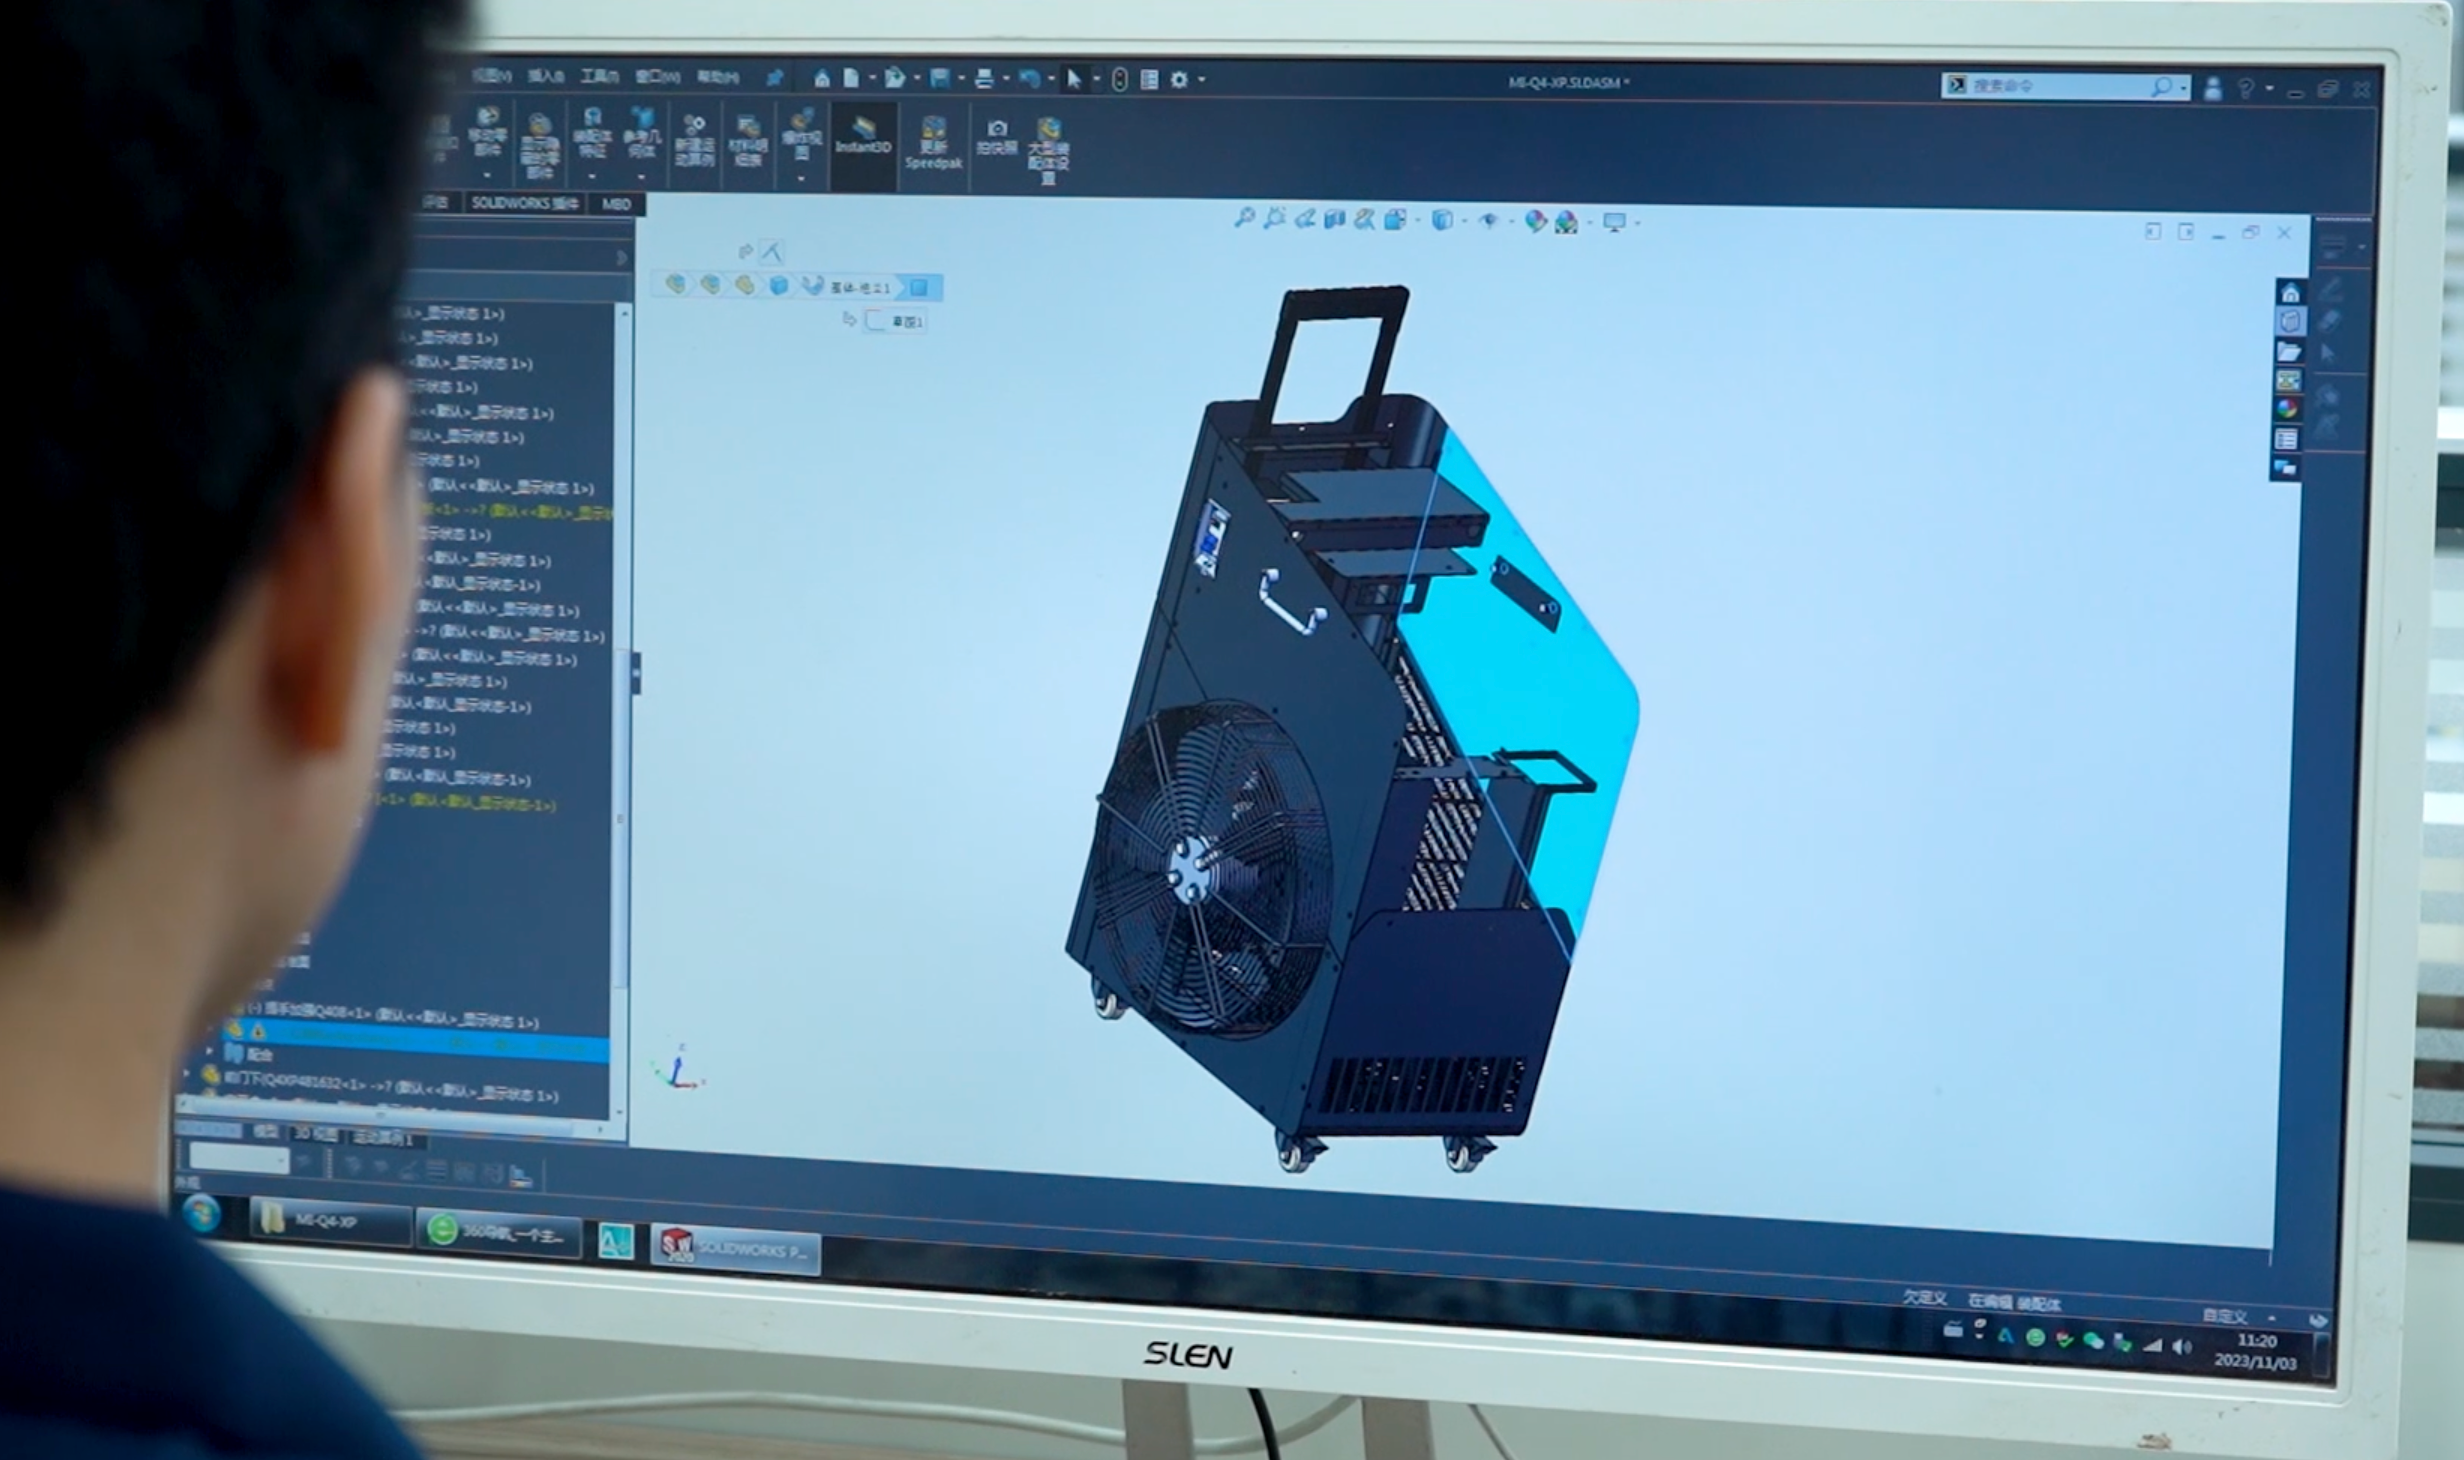Print using the printer icon
This screenshot has width=2464, height=1460.
[984, 79]
